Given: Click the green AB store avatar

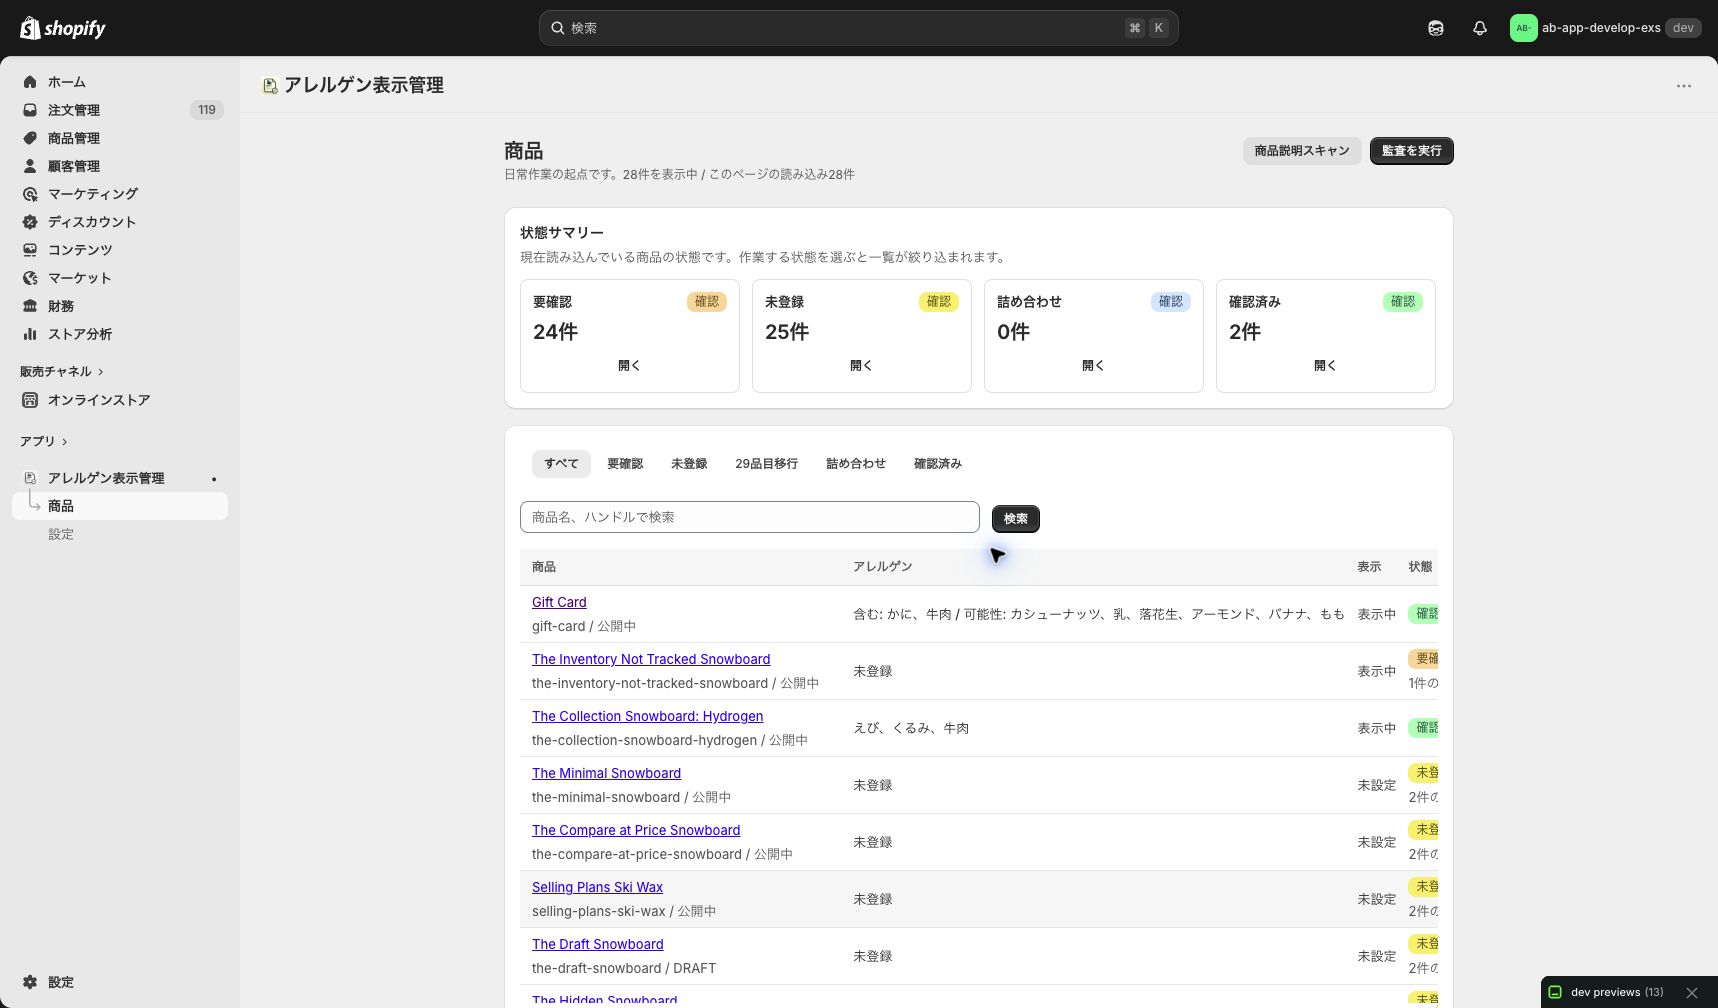Looking at the screenshot, I should (1523, 28).
